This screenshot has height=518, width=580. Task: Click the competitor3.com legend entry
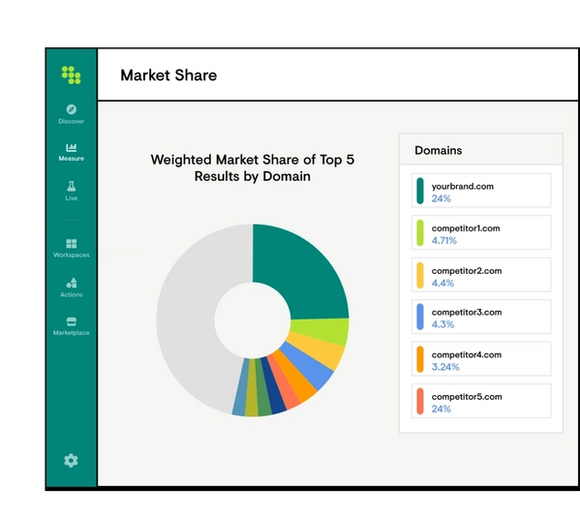click(481, 317)
